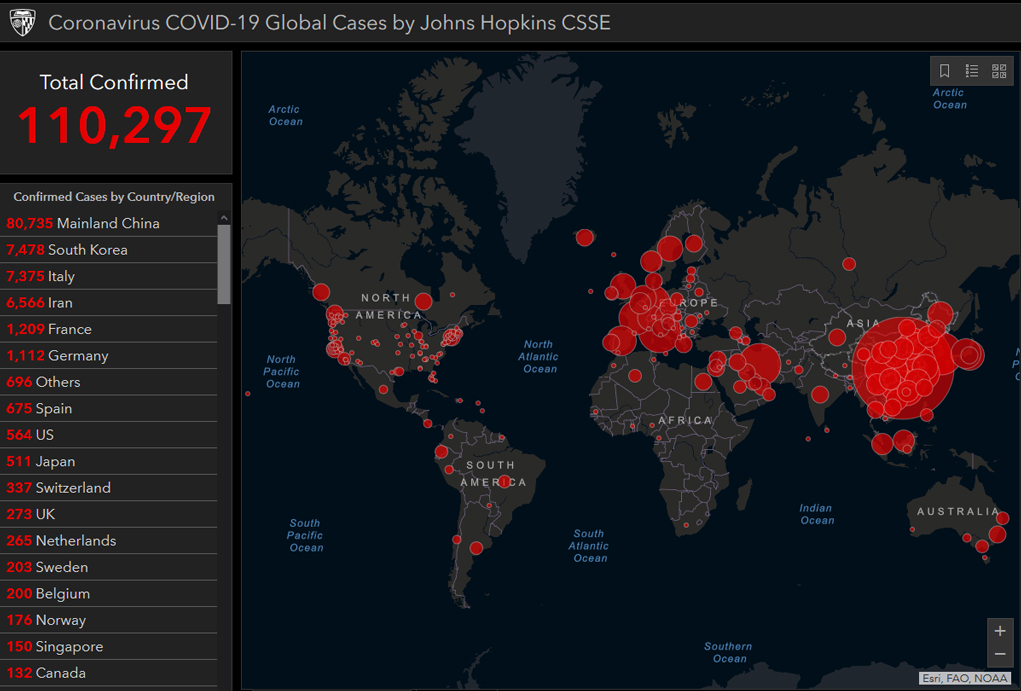Select Sweden in the country list

click(109, 567)
